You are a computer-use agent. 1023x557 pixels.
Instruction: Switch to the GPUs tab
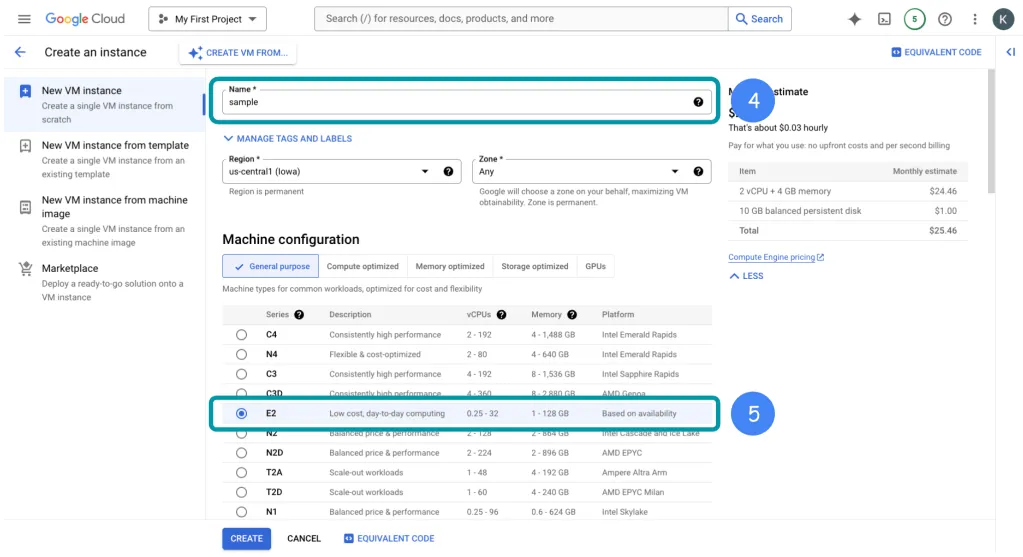(595, 266)
